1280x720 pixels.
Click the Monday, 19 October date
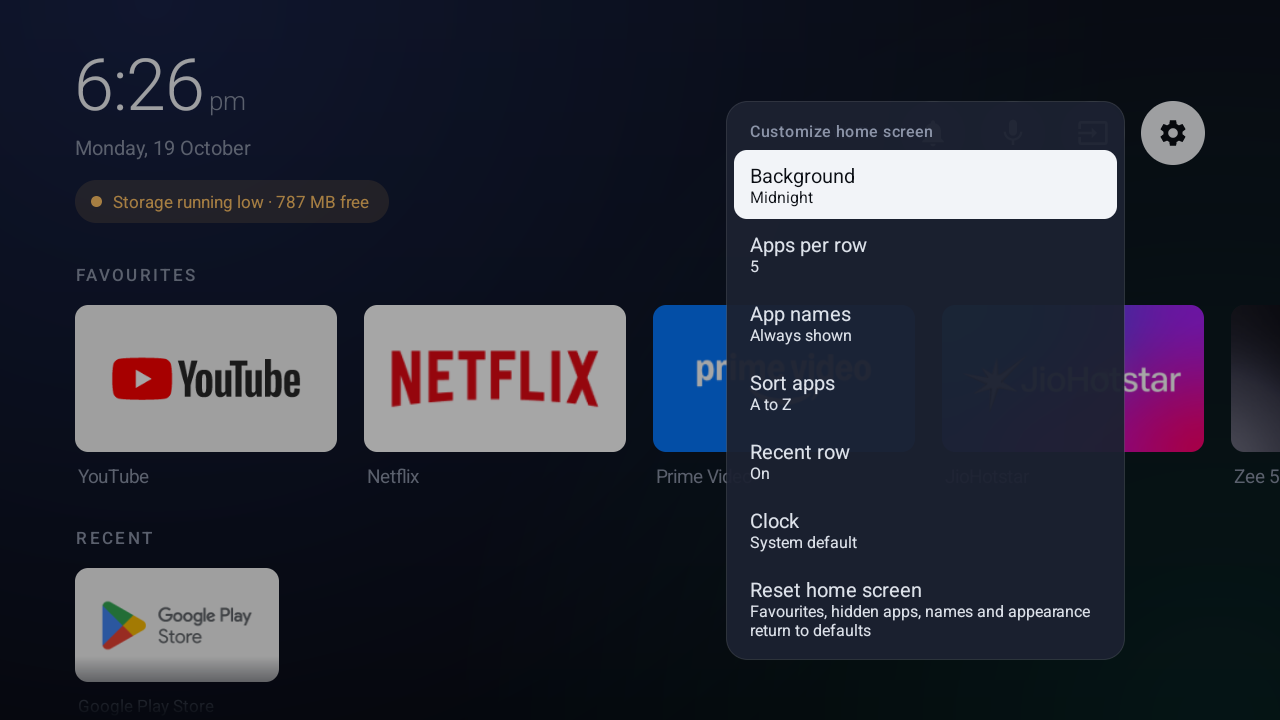click(163, 148)
